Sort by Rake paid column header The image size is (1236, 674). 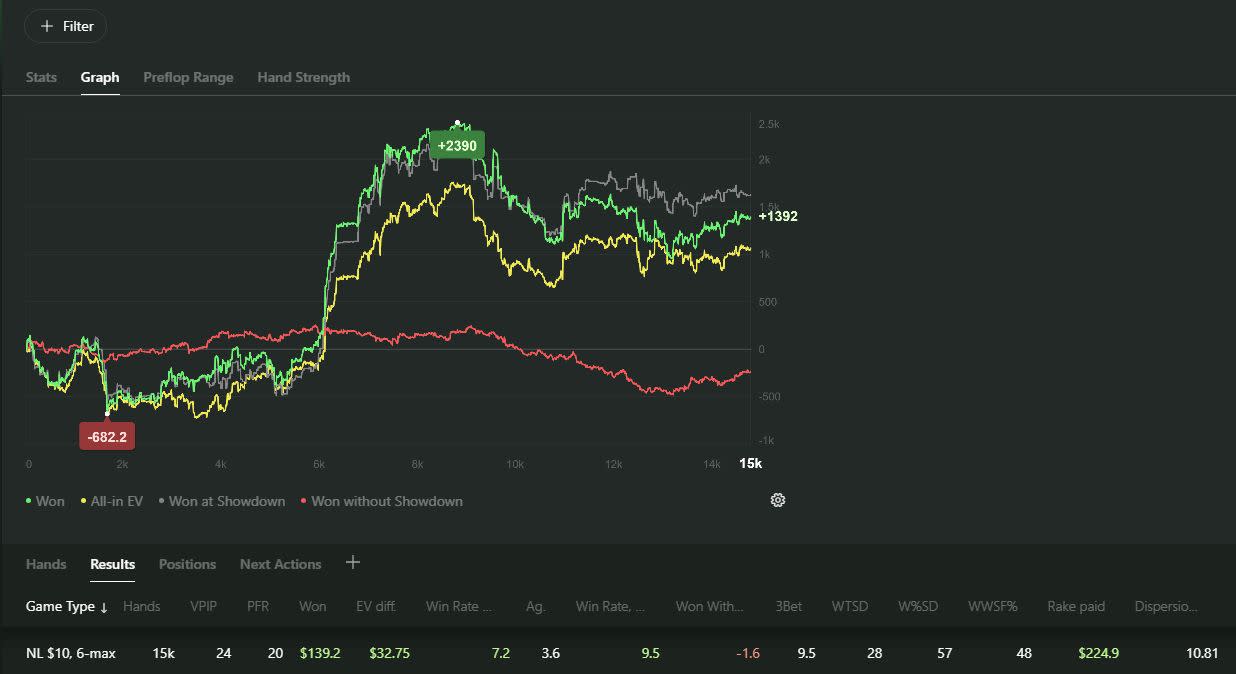click(1075, 606)
